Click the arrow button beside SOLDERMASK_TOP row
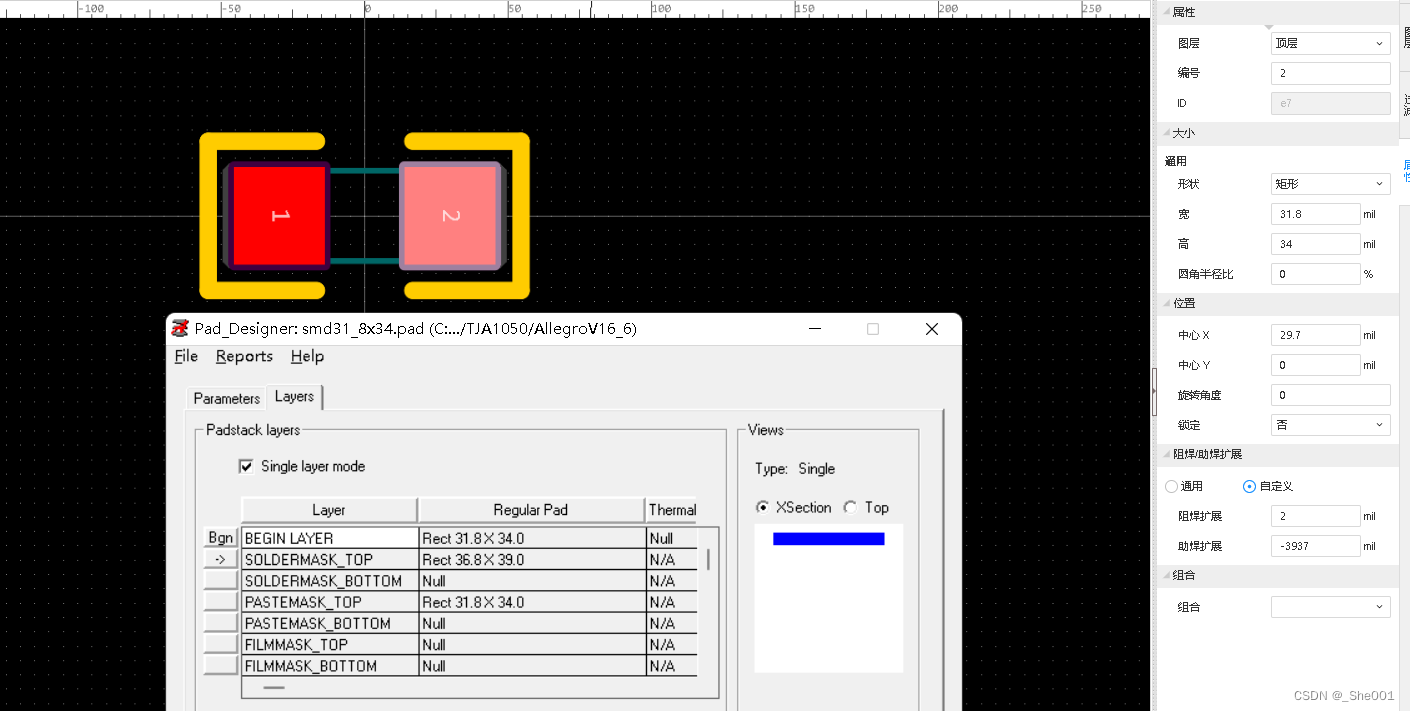Screen dimensions: 1410x711 220,559
